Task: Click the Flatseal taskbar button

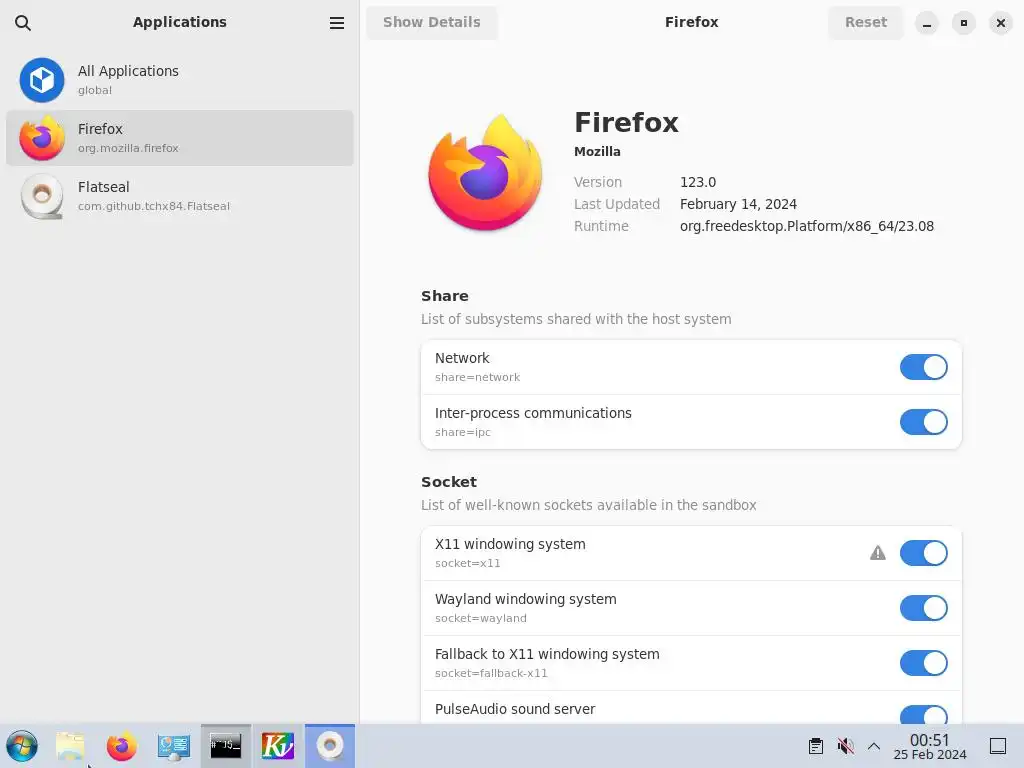Action: click(x=330, y=746)
